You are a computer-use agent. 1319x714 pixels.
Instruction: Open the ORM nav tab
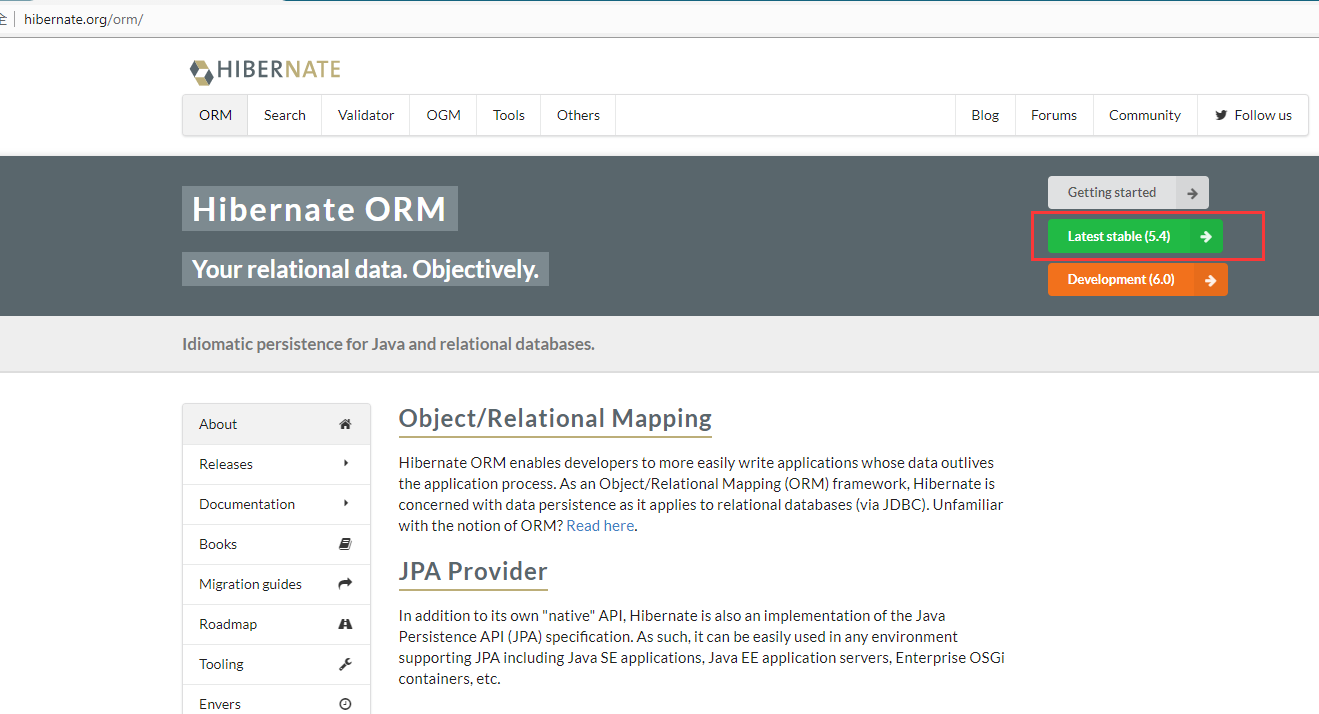(215, 115)
